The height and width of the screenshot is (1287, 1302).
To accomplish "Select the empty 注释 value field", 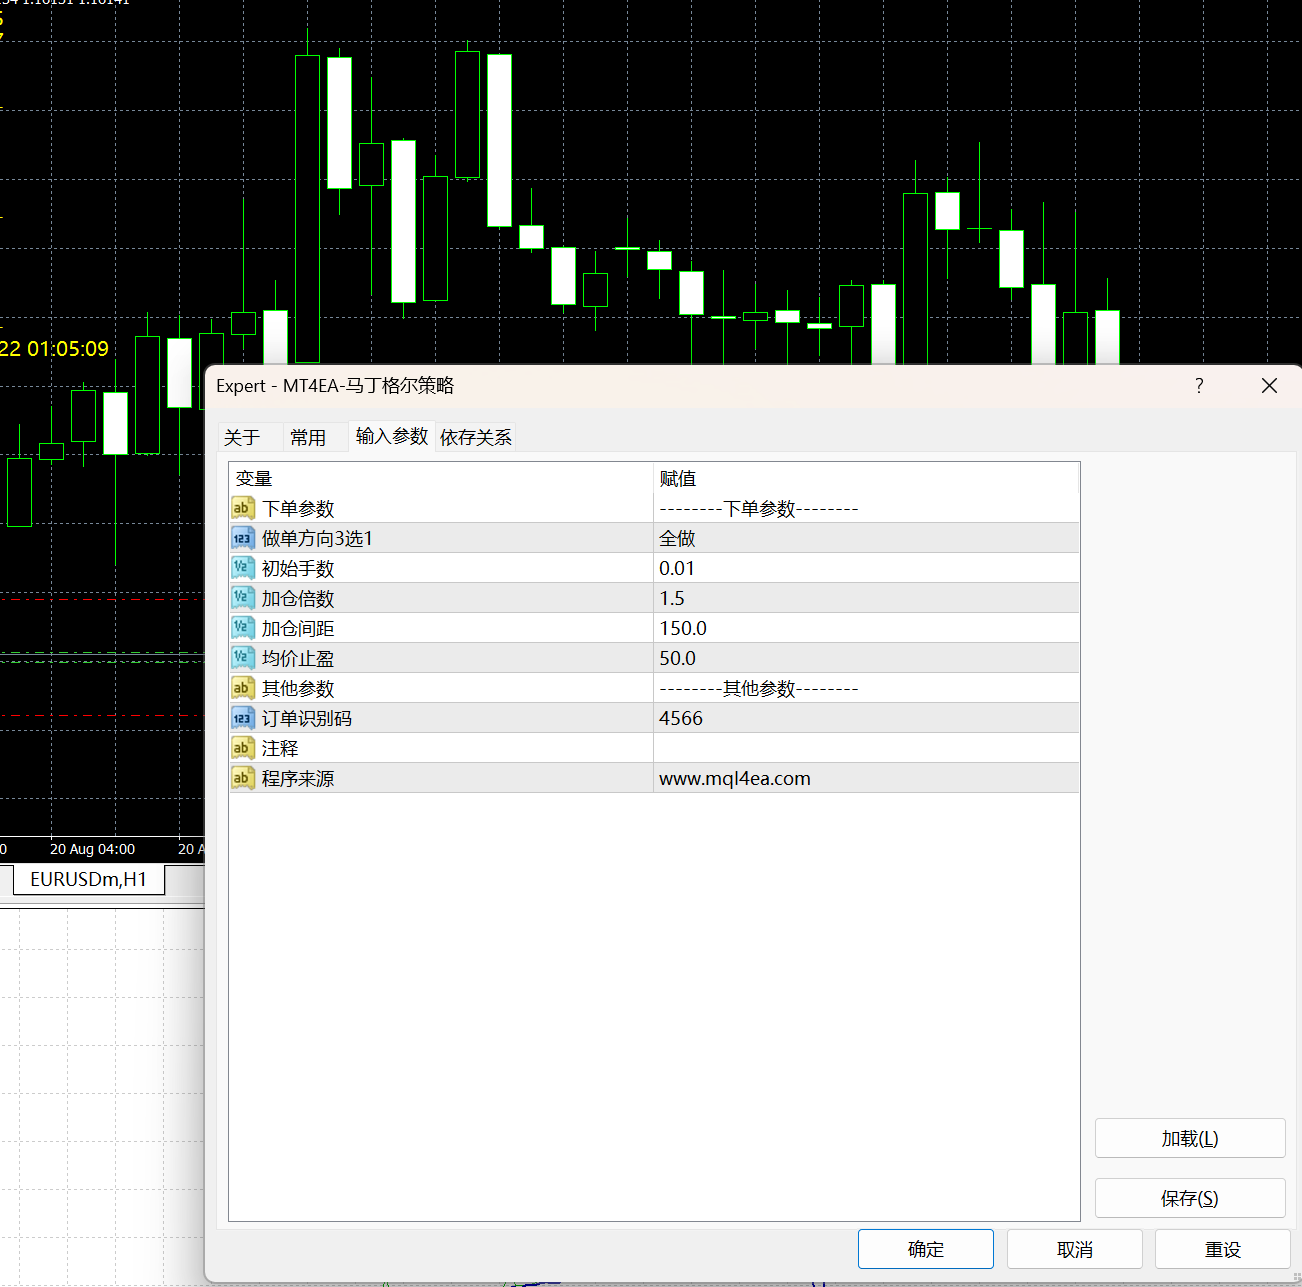I will click(x=865, y=748).
